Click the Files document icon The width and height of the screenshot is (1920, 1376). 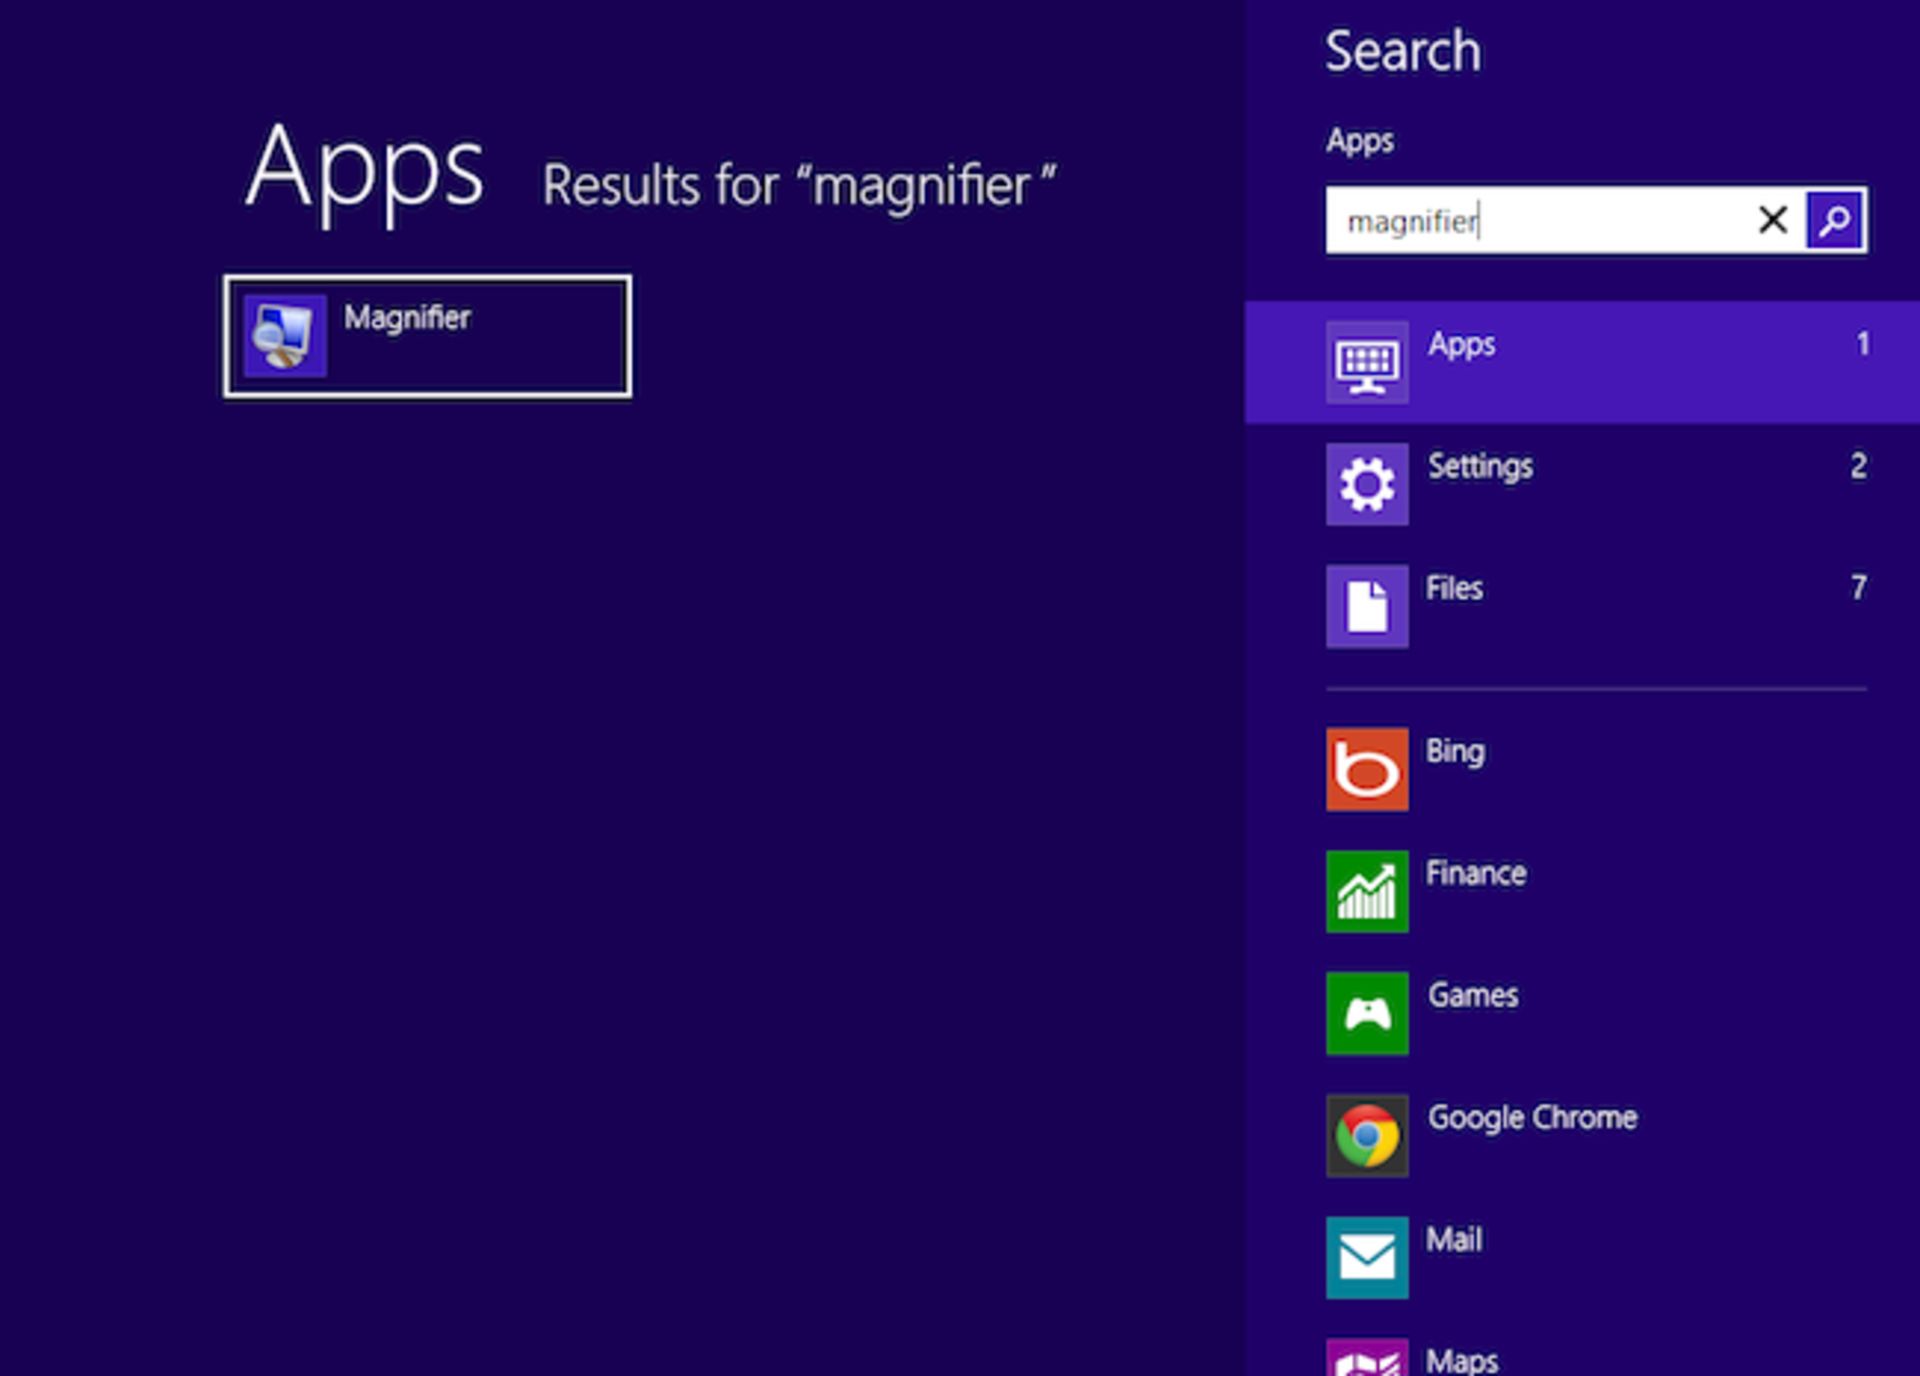(x=1366, y=606)
